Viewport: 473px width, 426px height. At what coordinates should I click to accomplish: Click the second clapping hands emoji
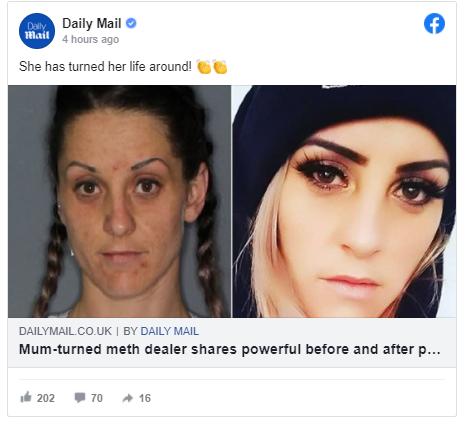point(220,67)
